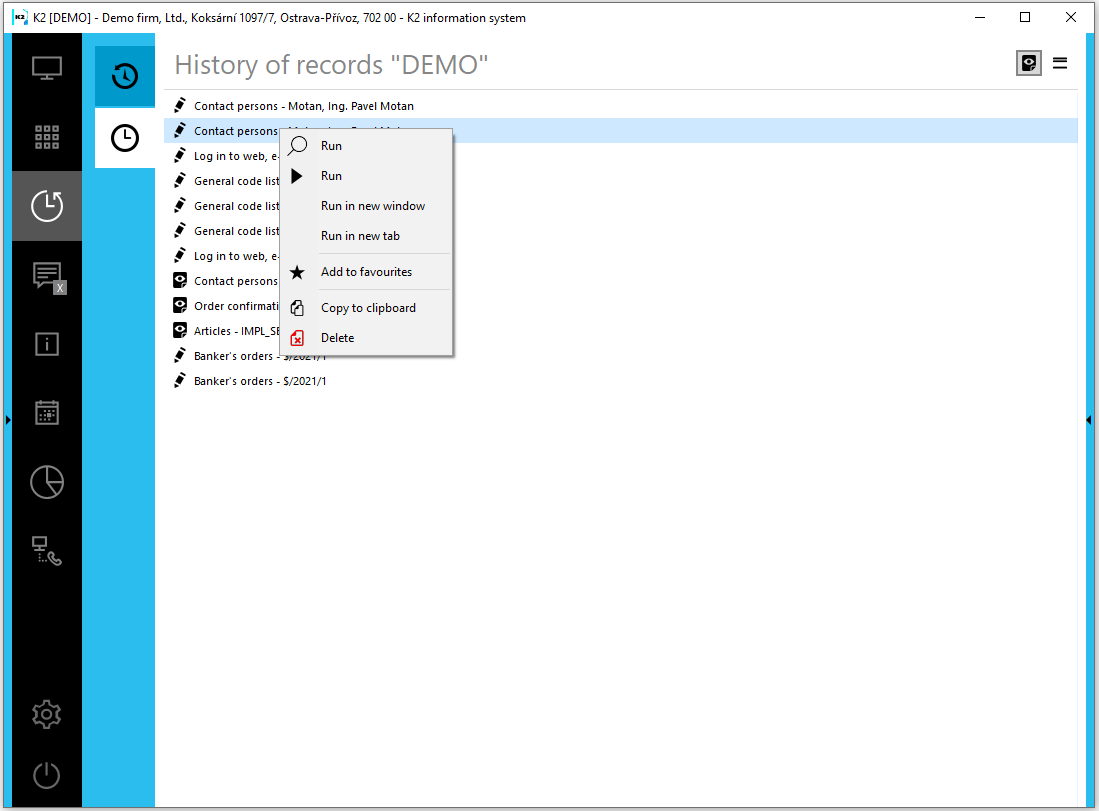The image size is (1099, 811).
Task: Click the red delete document icon
Action: point(297,338)
